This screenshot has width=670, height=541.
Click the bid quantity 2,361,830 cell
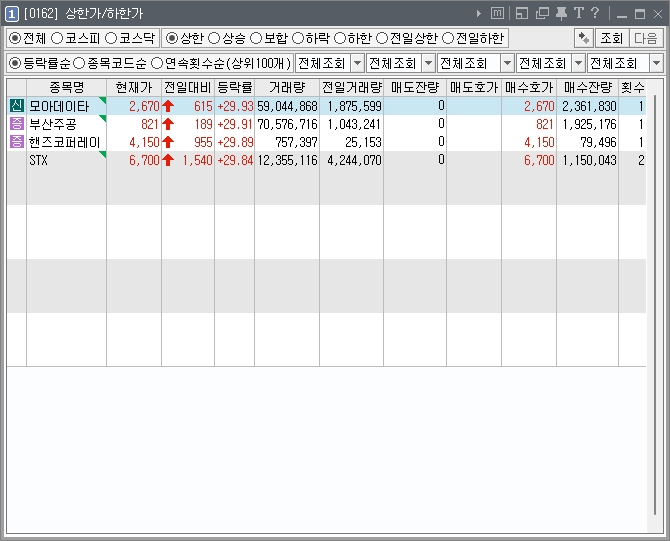589,106
